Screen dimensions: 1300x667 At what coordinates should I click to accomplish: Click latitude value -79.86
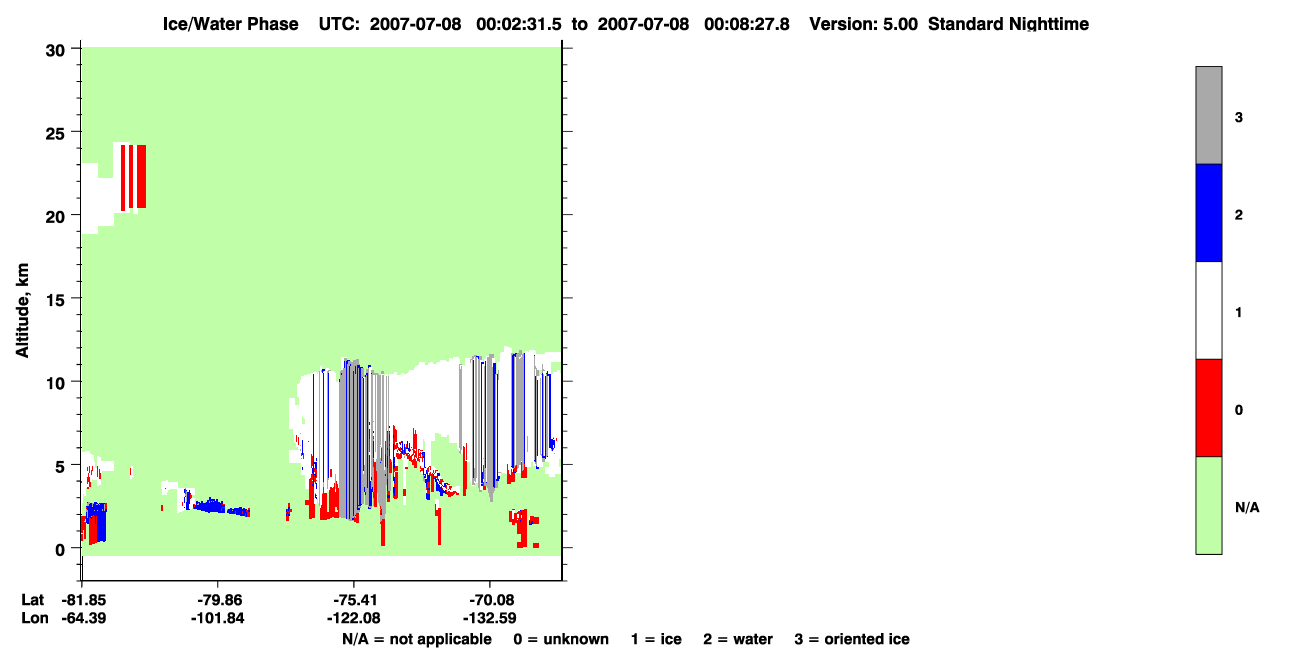tap(218, 600)
